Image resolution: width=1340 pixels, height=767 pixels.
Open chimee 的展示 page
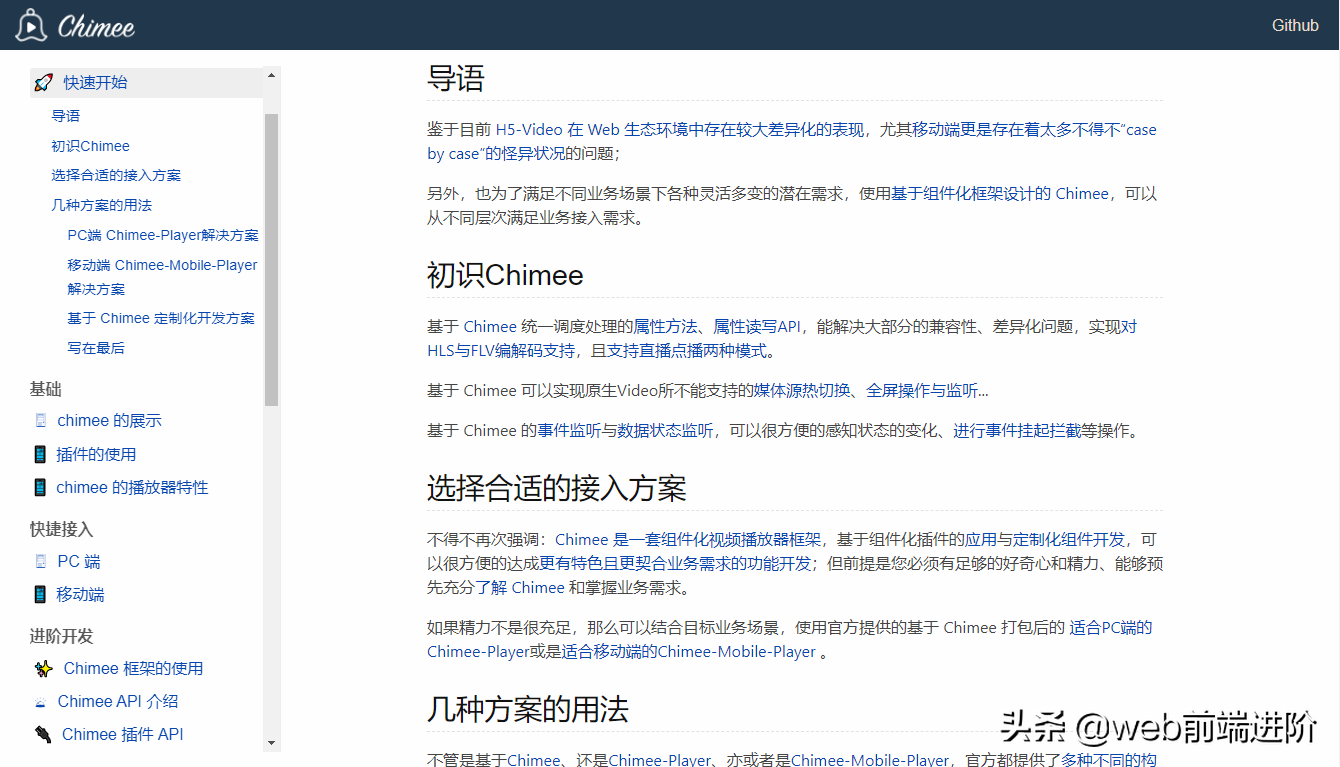pos(109,421)
